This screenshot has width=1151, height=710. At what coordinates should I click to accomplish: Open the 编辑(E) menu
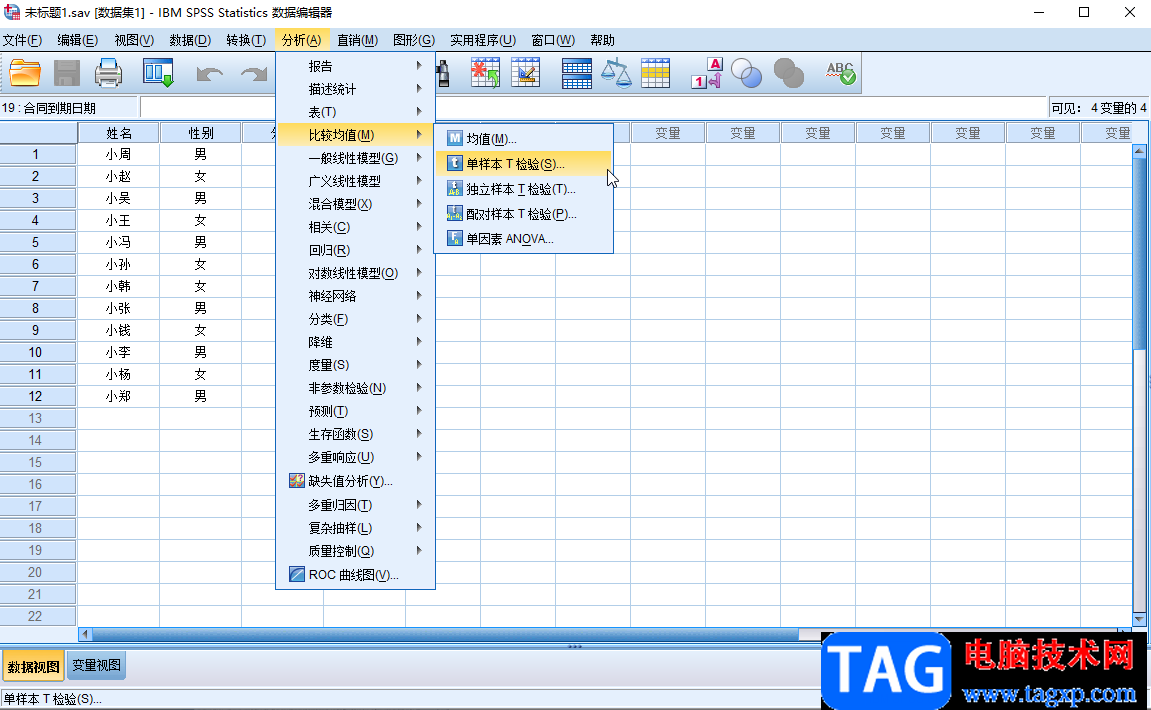point(78,40)
